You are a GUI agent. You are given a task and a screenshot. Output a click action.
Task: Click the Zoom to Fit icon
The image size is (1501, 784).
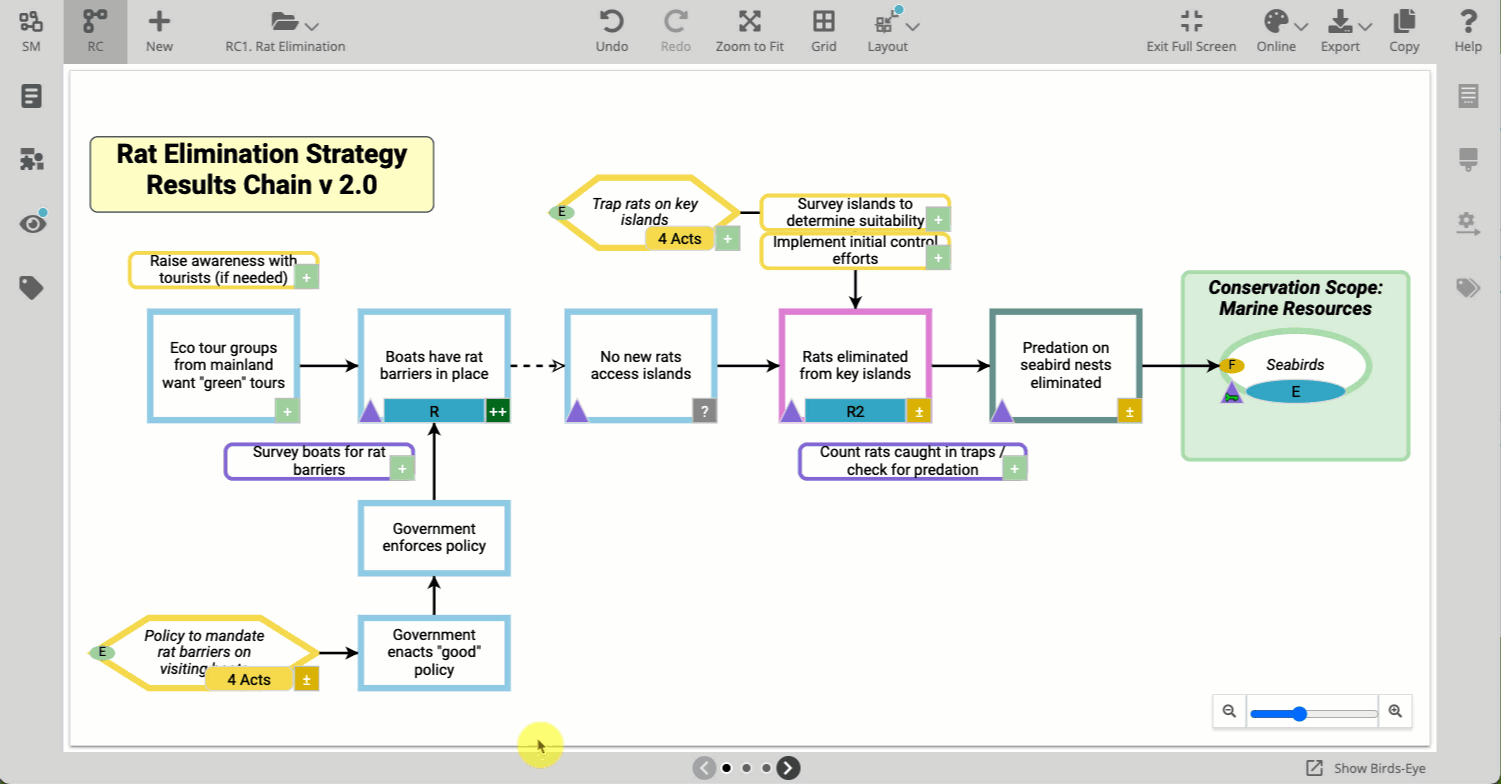tap(749, 23)
